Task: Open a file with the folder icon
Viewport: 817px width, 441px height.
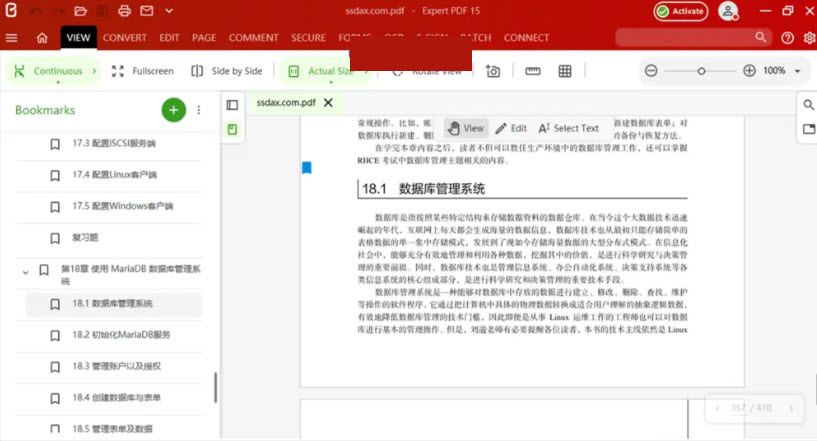Action: pos(80,11)
